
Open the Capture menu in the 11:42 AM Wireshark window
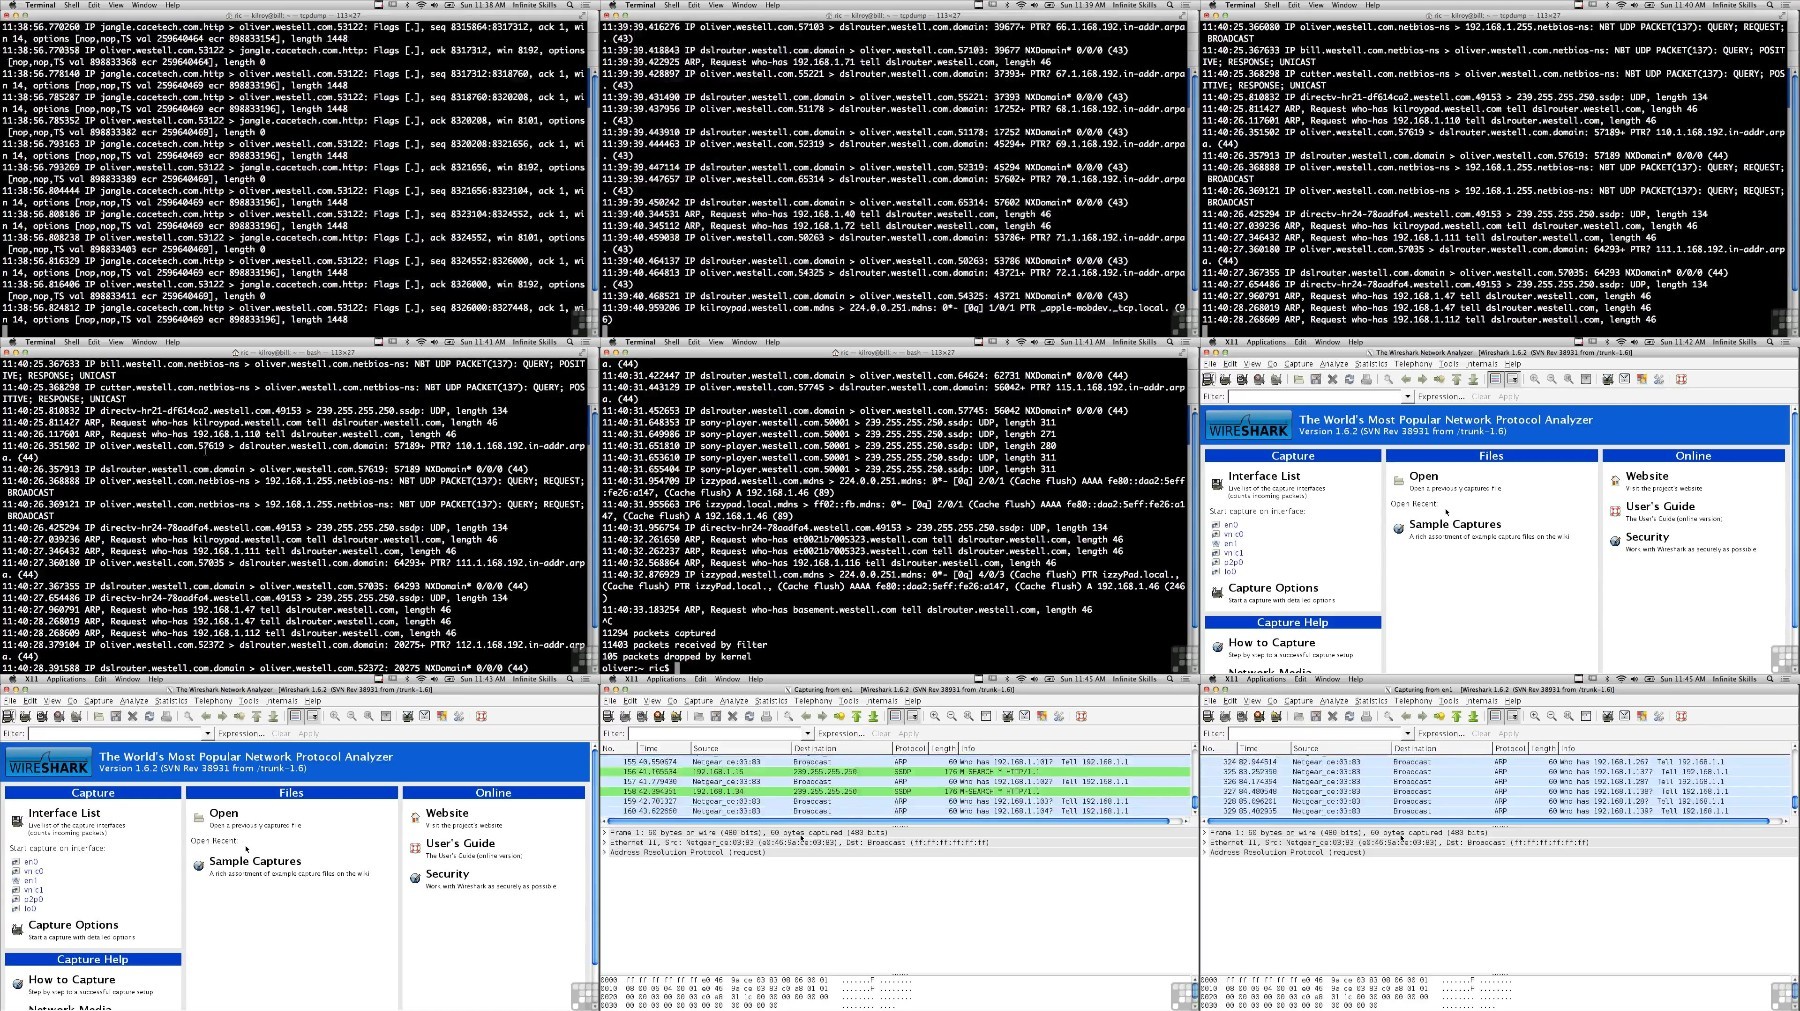coord(1298,364)
